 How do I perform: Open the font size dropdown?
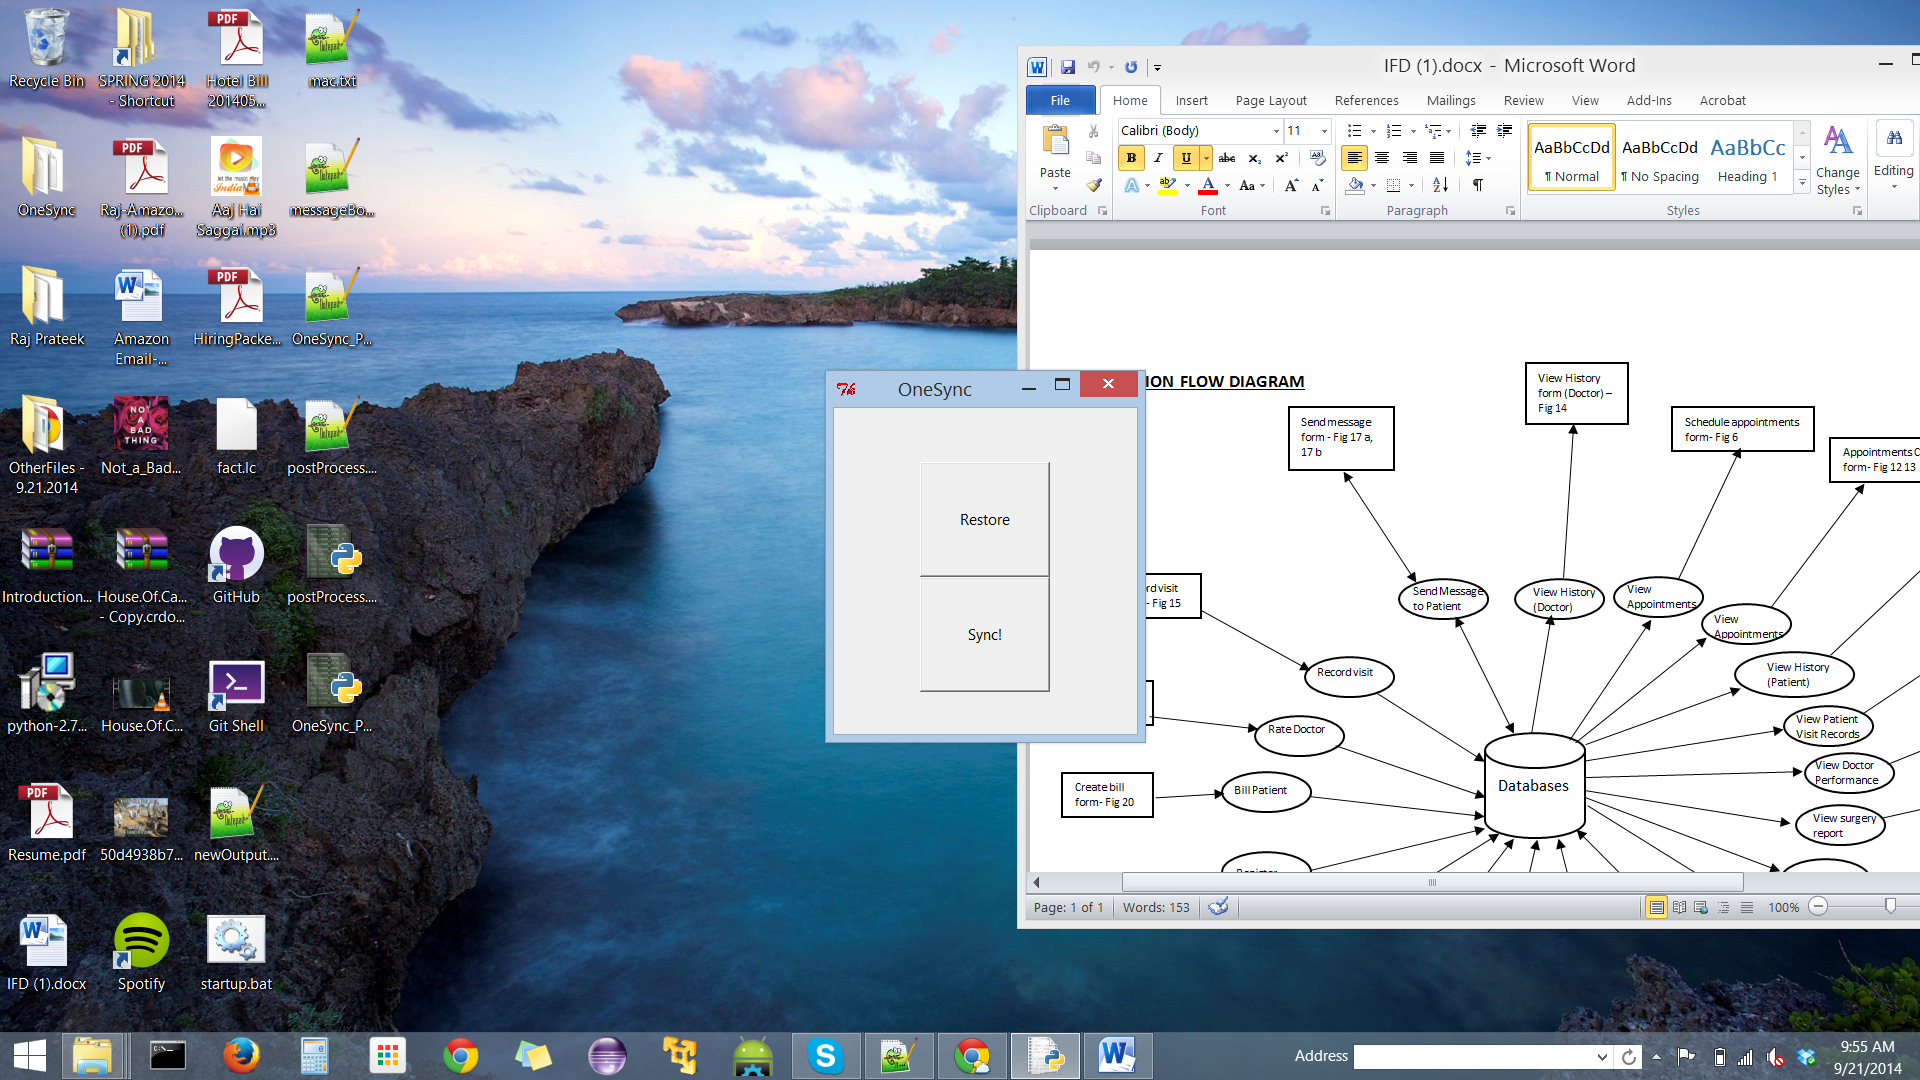click(1324, 131)
